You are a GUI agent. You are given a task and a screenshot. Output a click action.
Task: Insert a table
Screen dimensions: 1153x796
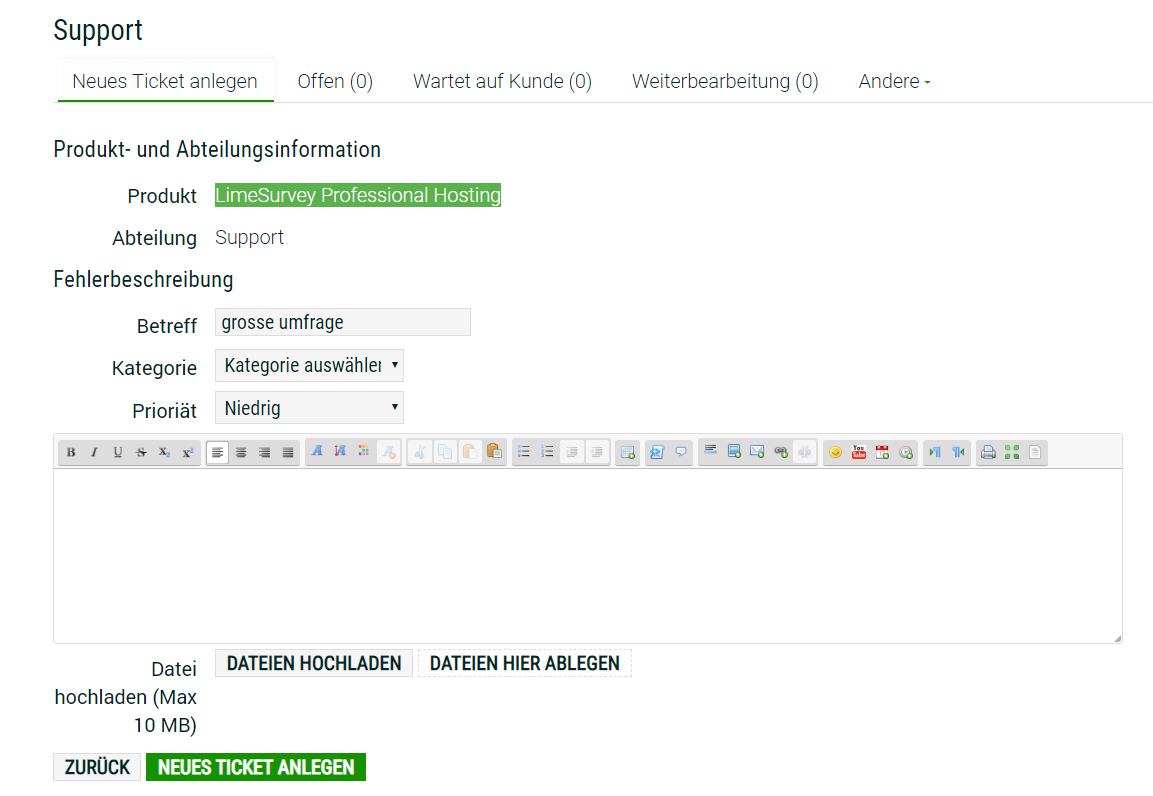627,452
